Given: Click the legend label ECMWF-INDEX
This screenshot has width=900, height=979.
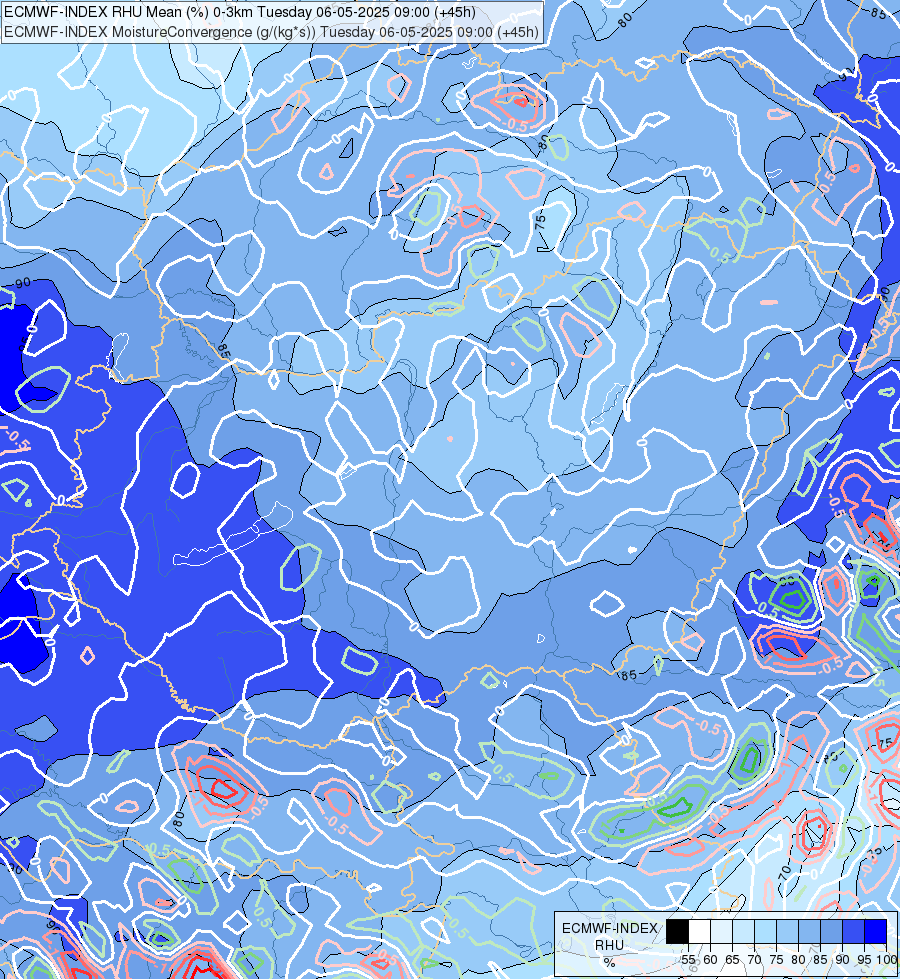Looking at the screenshot, I should click(610, 928).
